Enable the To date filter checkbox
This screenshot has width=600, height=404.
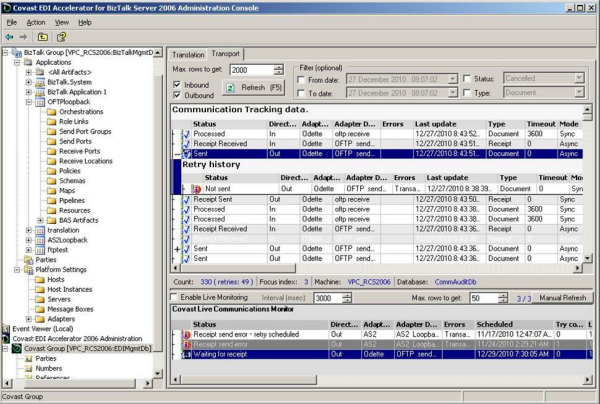(x=302, y=93)
